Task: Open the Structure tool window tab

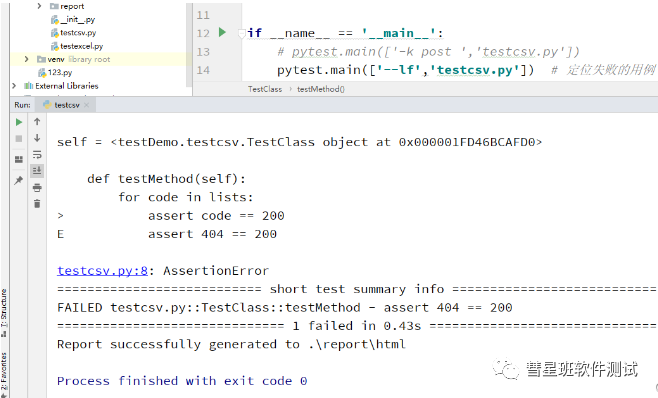Action: pyautogui.click(x=4, y=313)
